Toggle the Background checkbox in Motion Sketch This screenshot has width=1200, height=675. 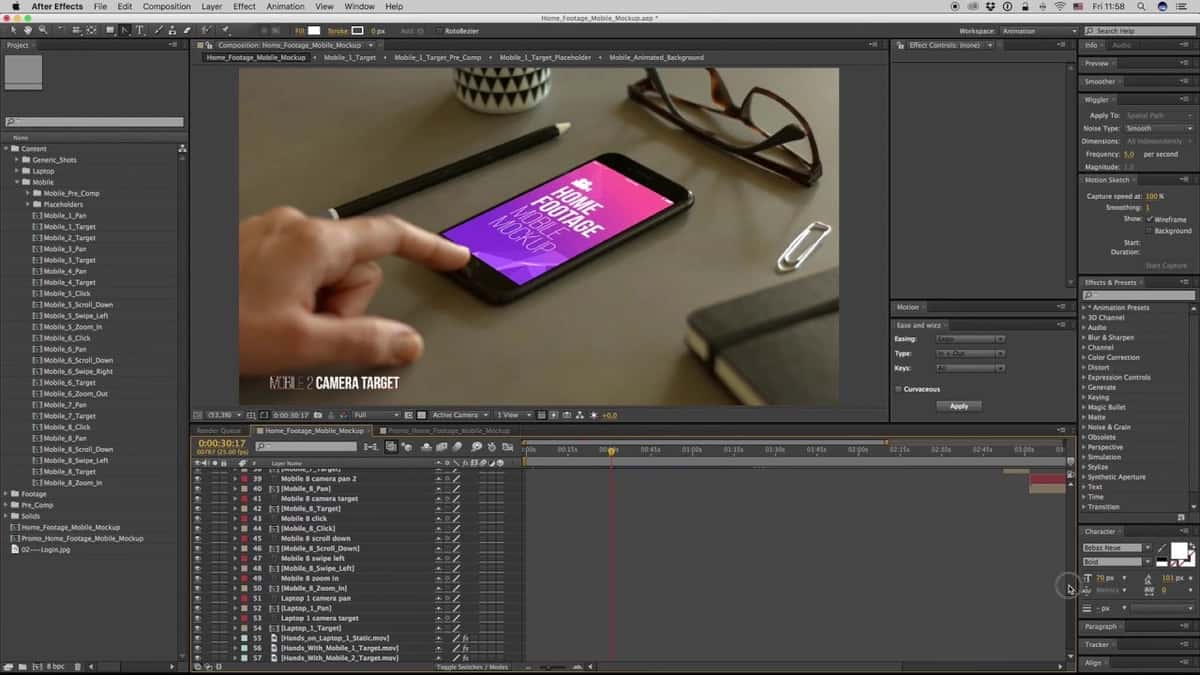point(1150,231)
